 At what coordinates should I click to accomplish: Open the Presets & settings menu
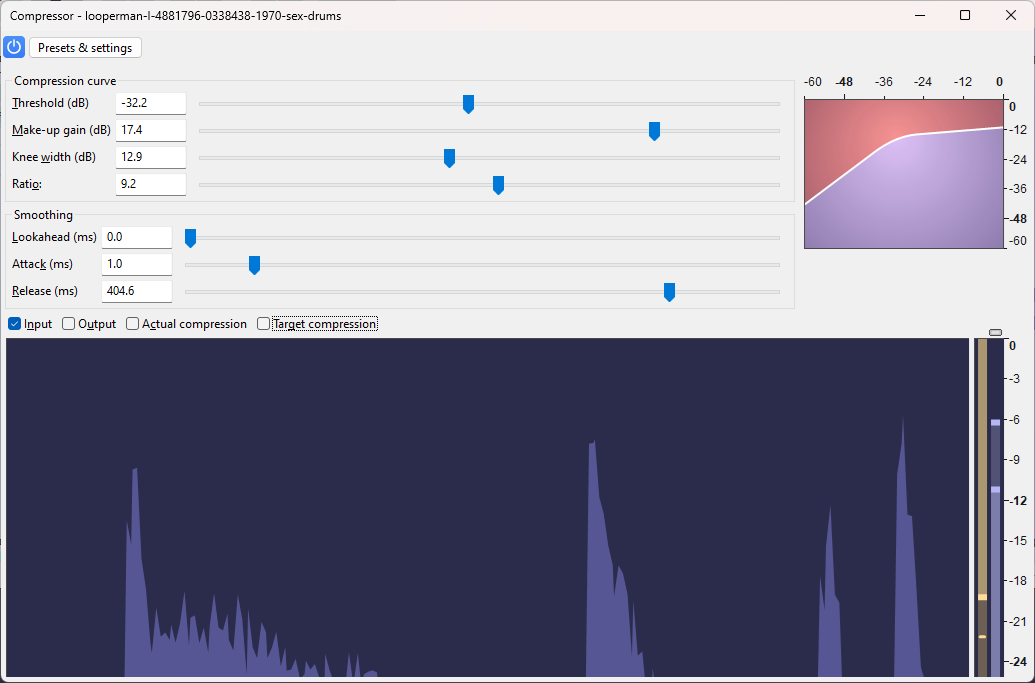[84, 47]
